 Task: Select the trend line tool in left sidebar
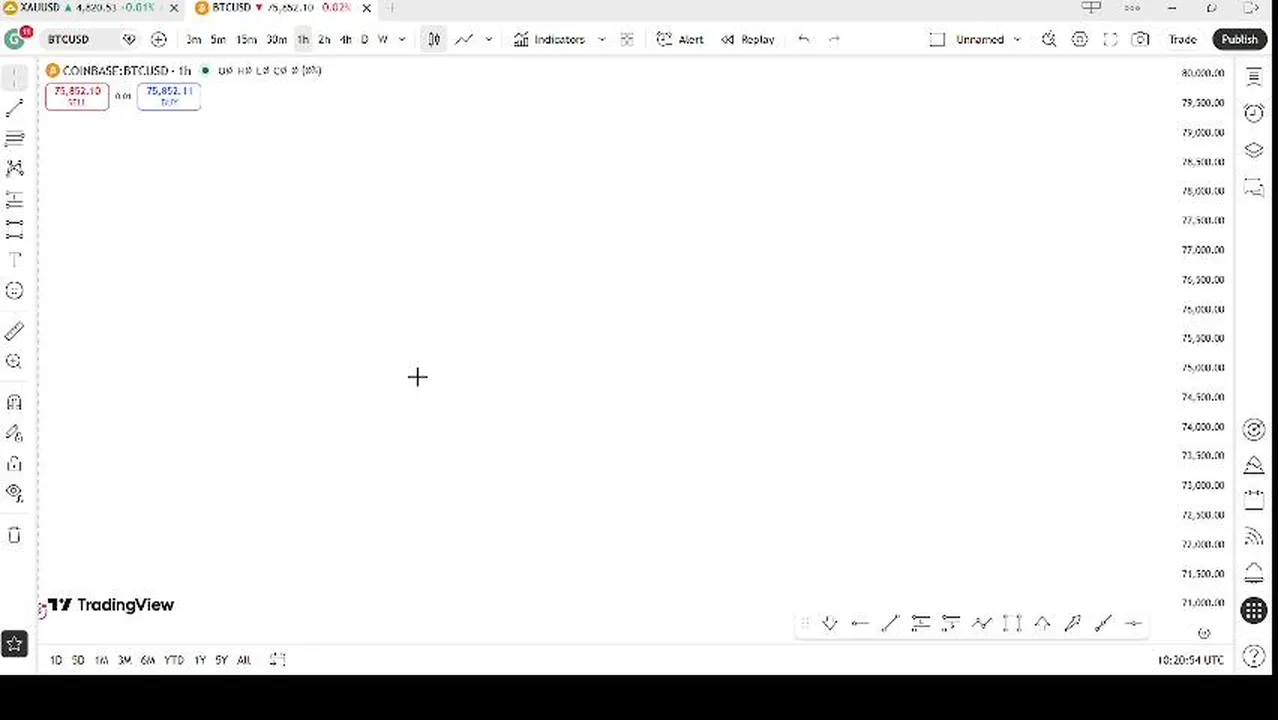tap(14, 108)
